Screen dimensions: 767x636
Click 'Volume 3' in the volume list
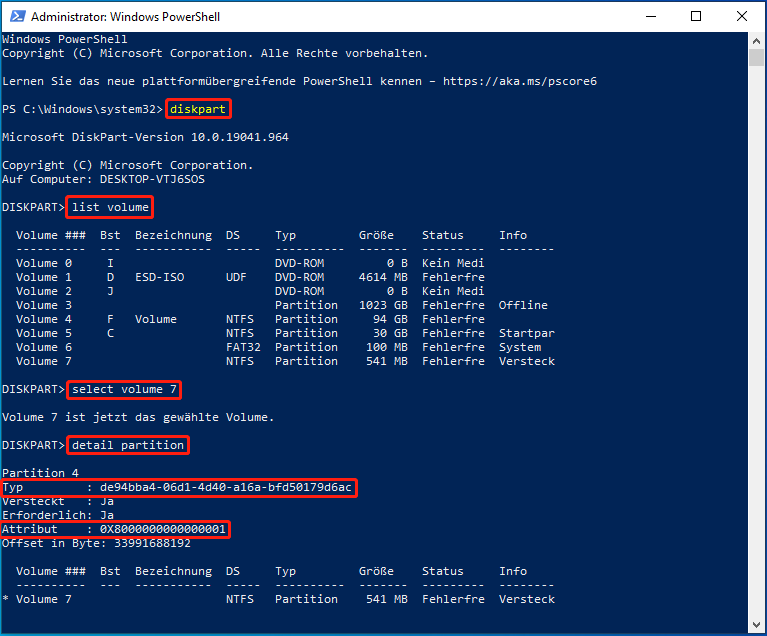coord(44,305)
